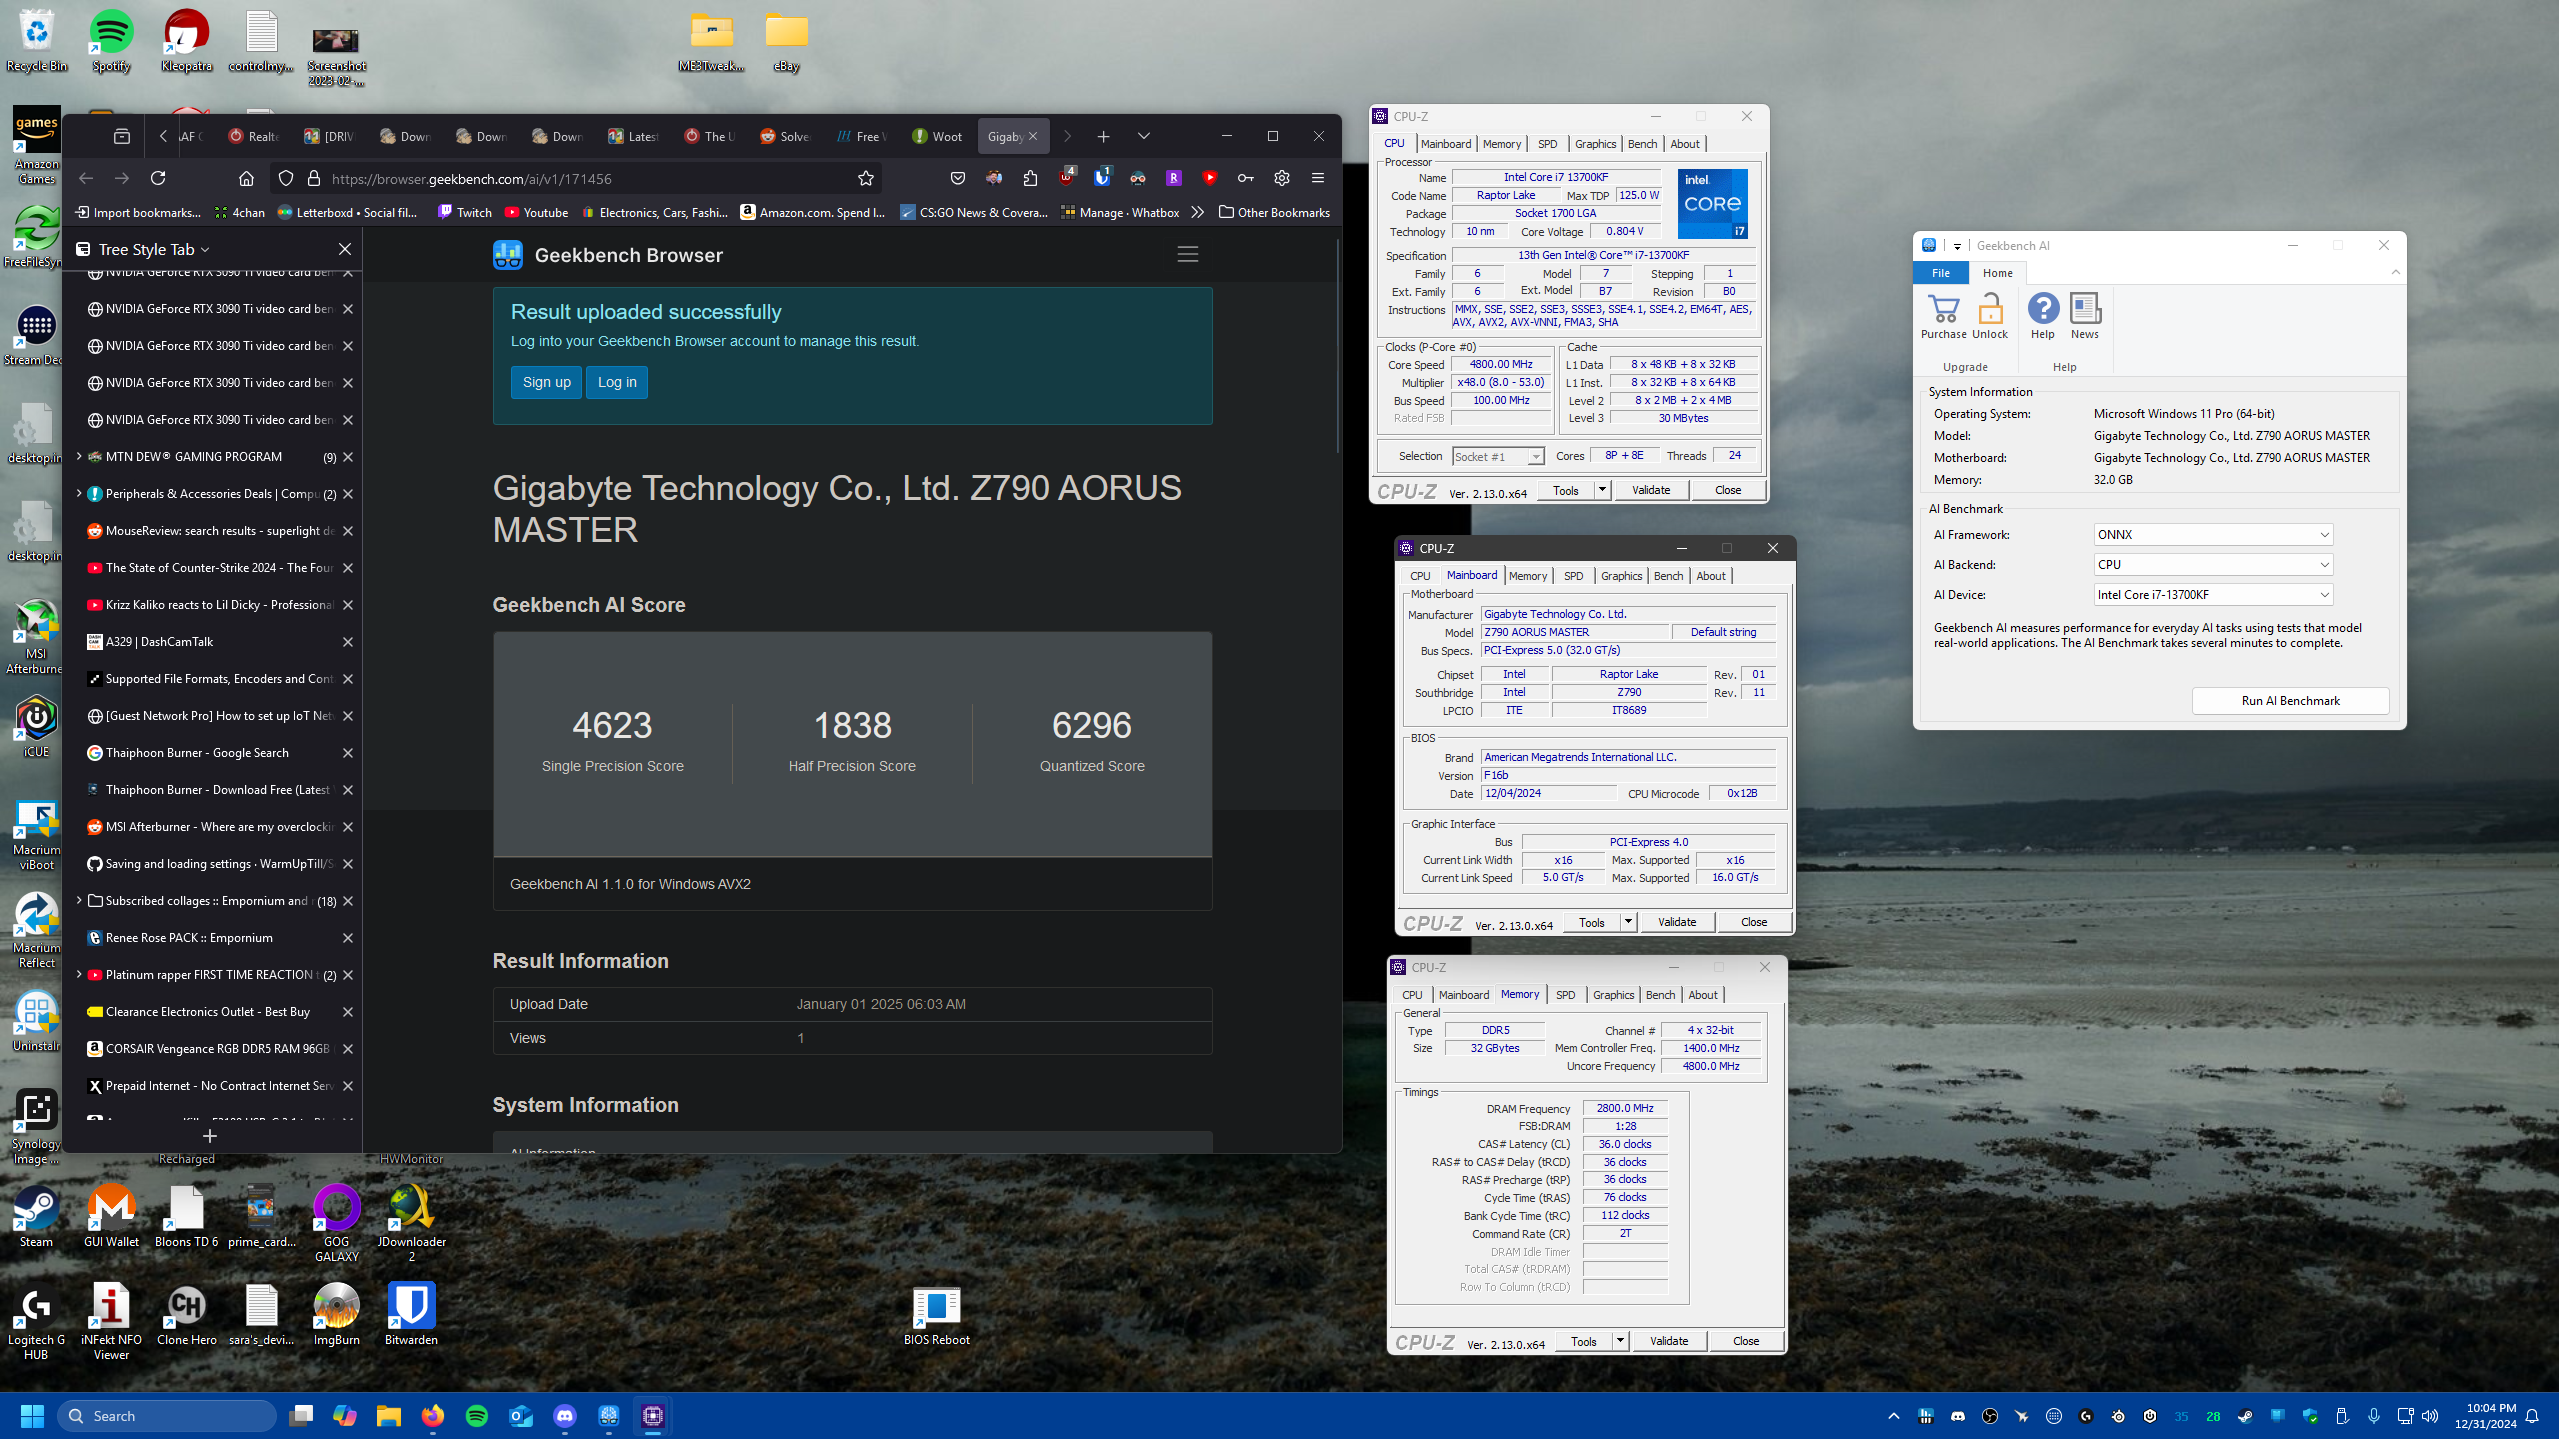
Task: Click the browser address bar URL
Action: pyautogui.click(x=471, y=179)
